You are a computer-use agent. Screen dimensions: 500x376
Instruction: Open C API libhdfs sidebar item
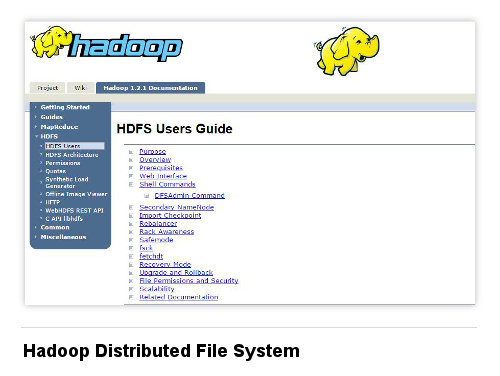(64, 219)
